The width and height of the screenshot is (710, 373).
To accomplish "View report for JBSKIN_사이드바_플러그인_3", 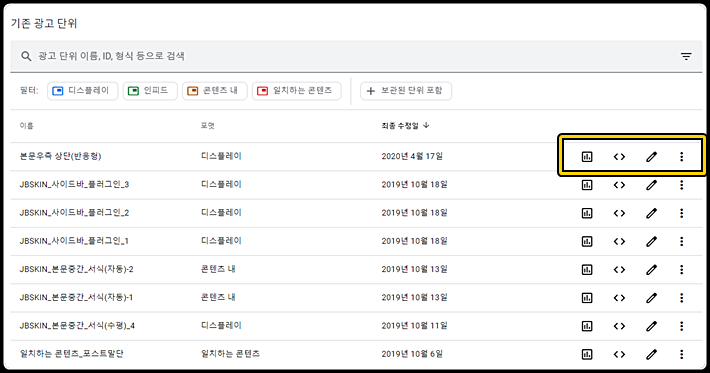I will (x=587, y=185).
